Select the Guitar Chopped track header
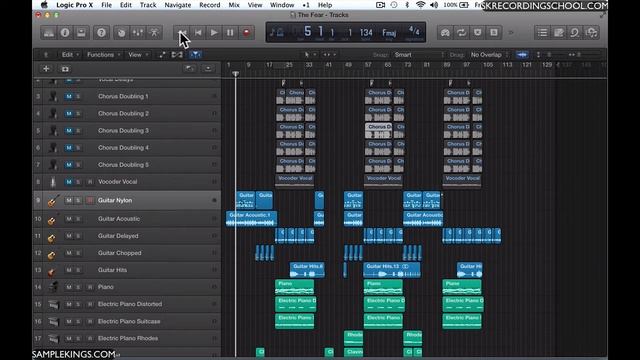 pyautogui.click(x=127, y=253)
